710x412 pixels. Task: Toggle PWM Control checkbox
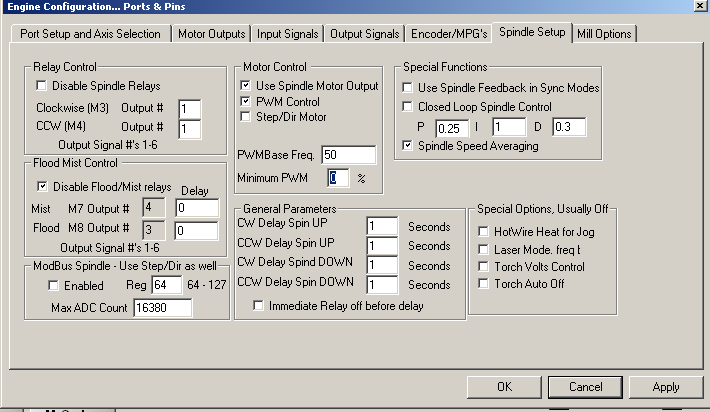tap(247, 101)
